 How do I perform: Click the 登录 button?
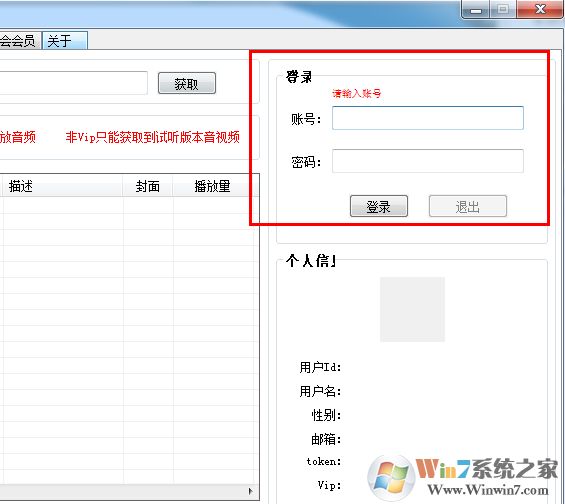pyautogui.click(x=379, y=206)
